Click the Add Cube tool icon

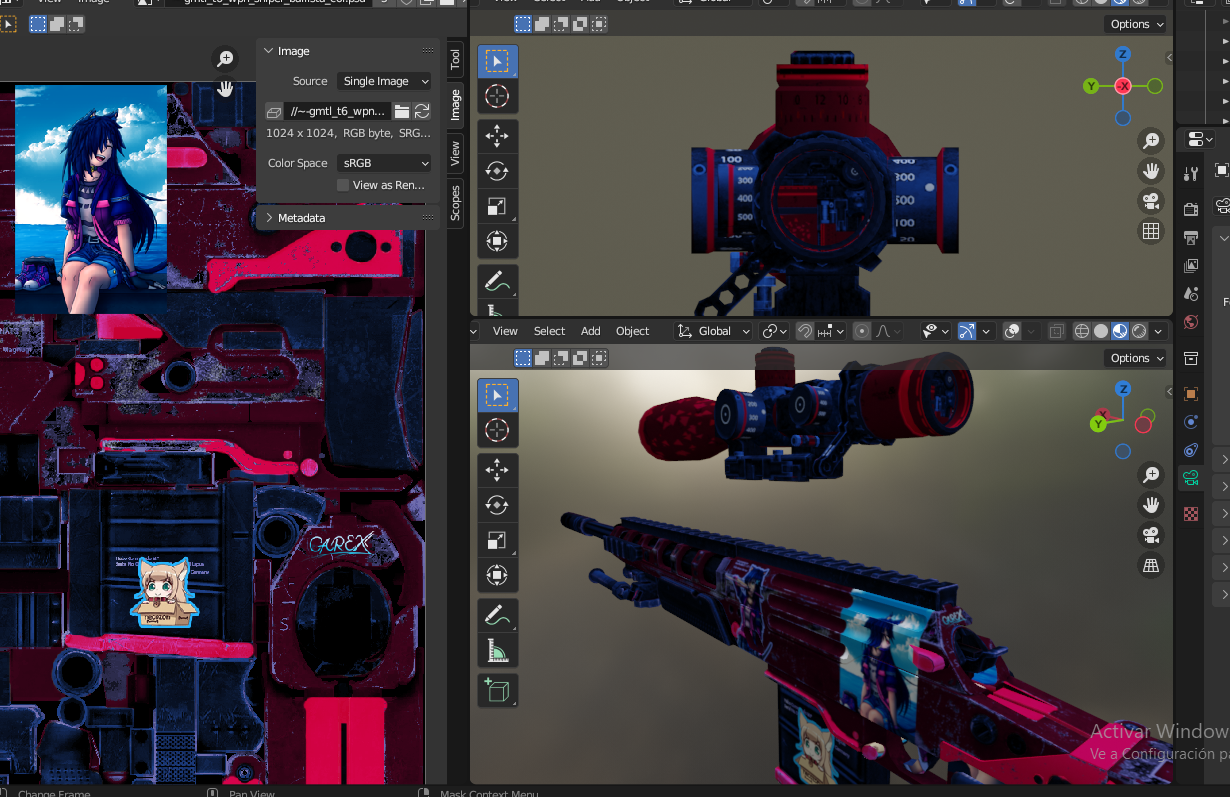click(x=497, y=690)
